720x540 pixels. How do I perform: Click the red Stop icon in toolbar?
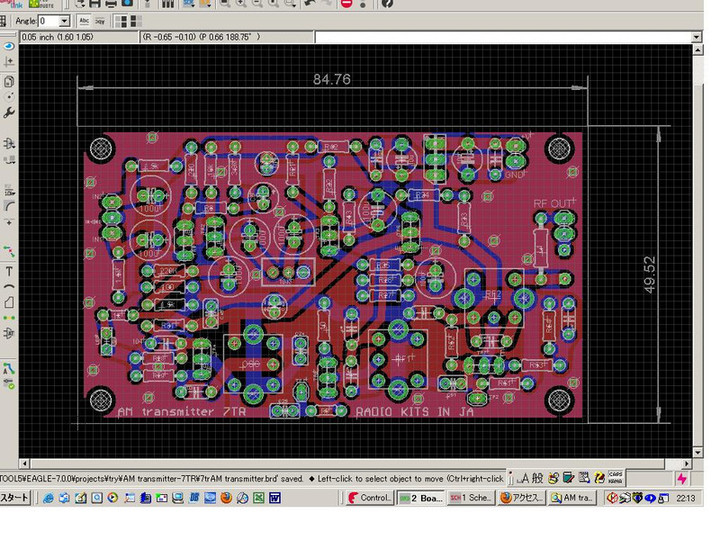click(346, 3)
